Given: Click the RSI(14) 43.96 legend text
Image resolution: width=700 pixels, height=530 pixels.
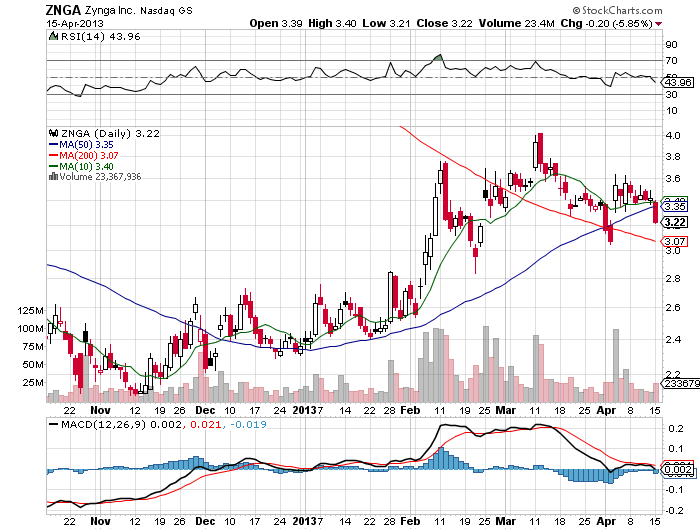Looking at the screenshot, I should [x=100, y=36].
